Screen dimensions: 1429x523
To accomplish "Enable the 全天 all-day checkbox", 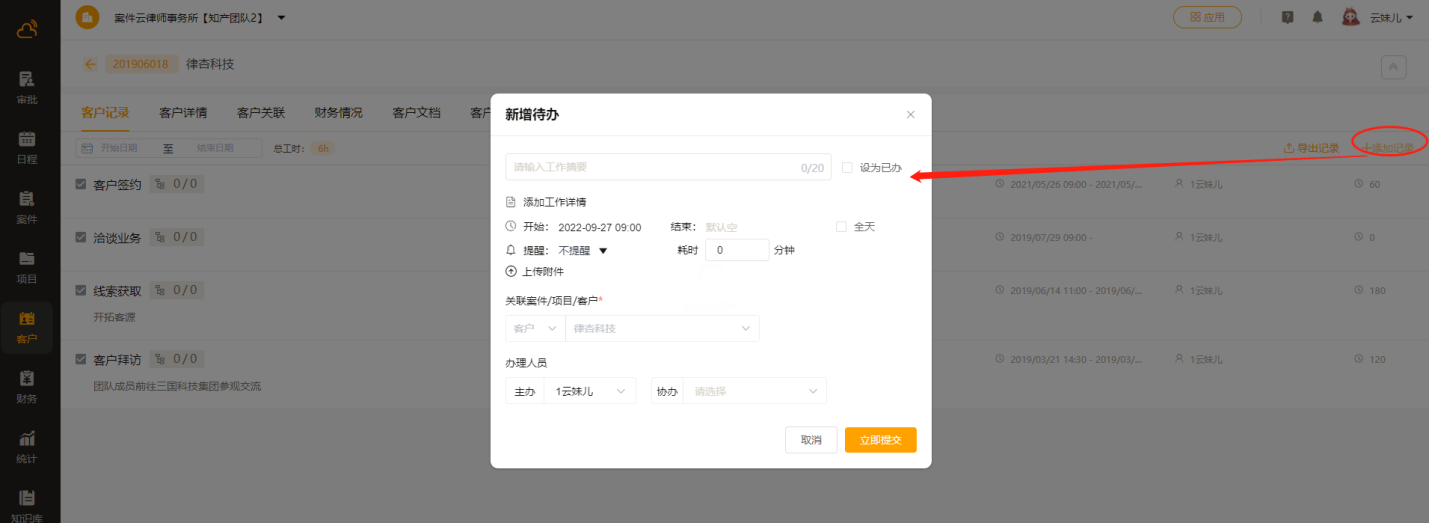I will (x=841, y=227).
